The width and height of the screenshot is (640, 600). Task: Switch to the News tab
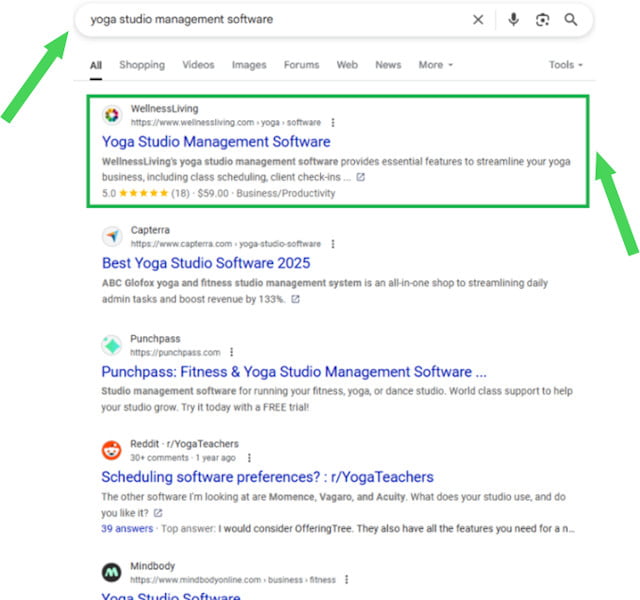click(388, 65)
